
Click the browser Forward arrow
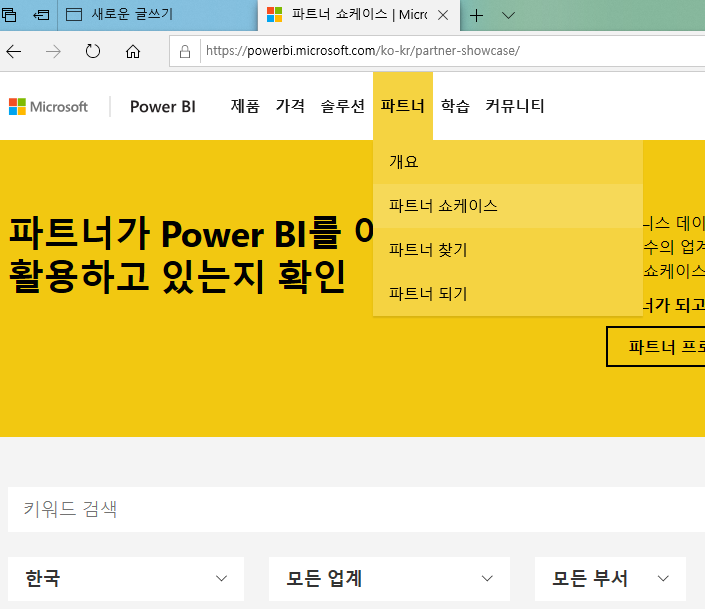(x=53, y=52)
